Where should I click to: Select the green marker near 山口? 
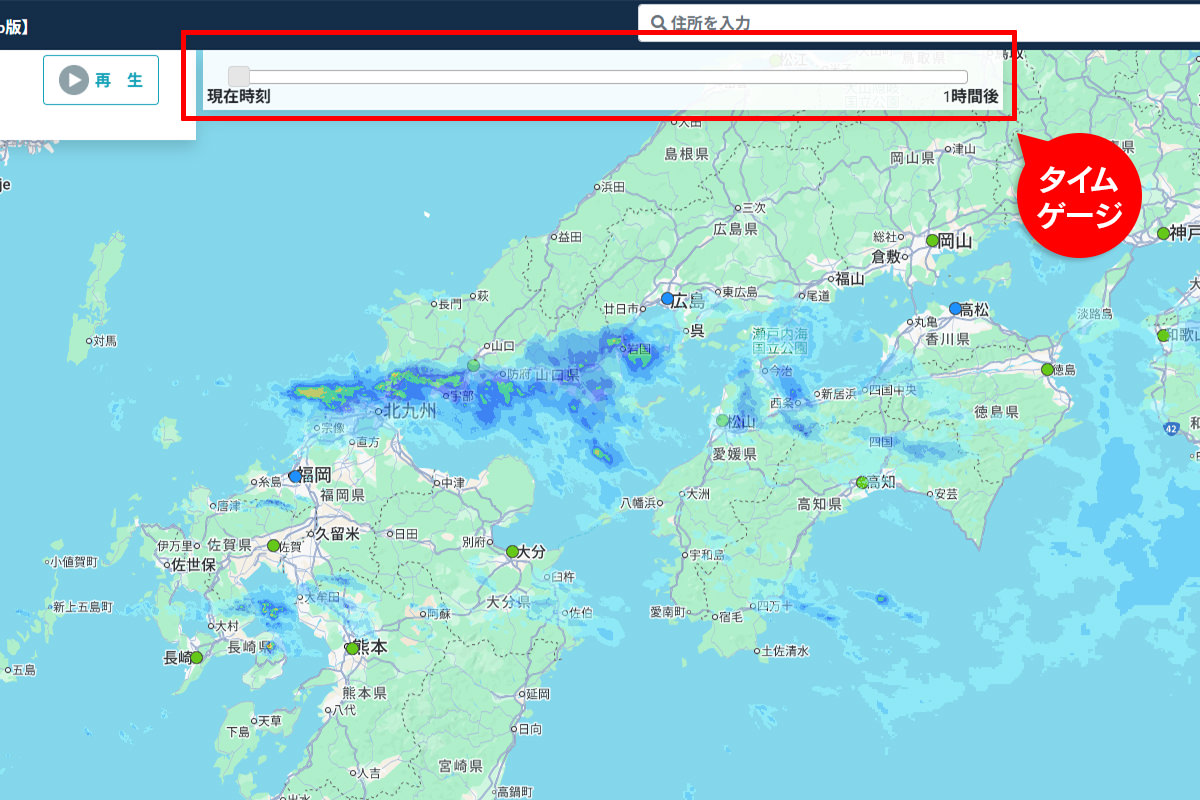pos(474,365)
